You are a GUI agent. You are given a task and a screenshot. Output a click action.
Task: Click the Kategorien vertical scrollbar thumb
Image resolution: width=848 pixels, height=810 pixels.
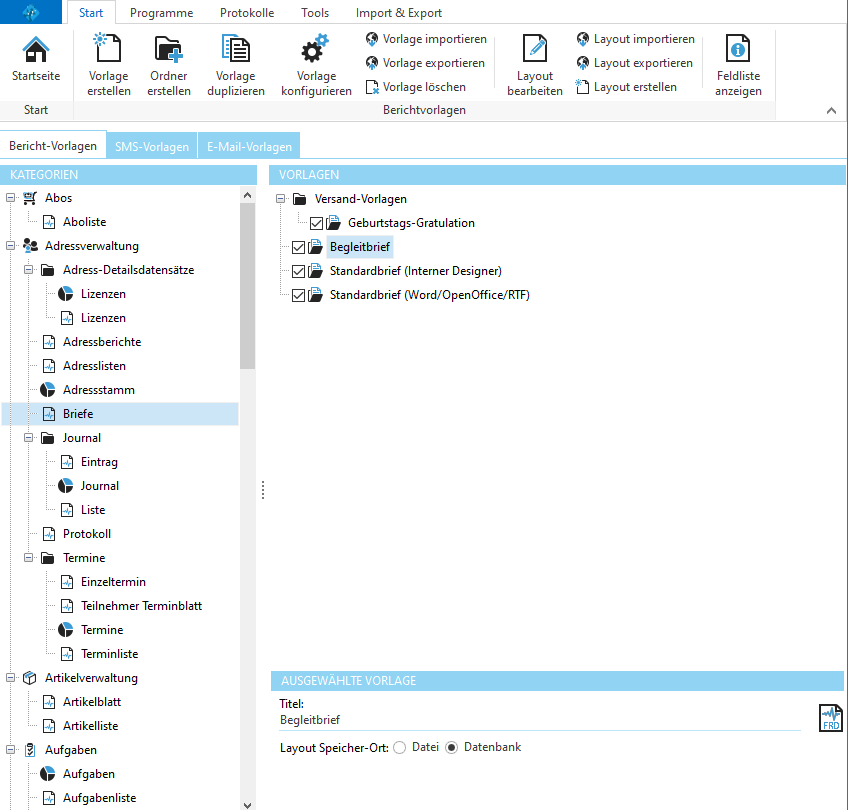click(248, 290)
